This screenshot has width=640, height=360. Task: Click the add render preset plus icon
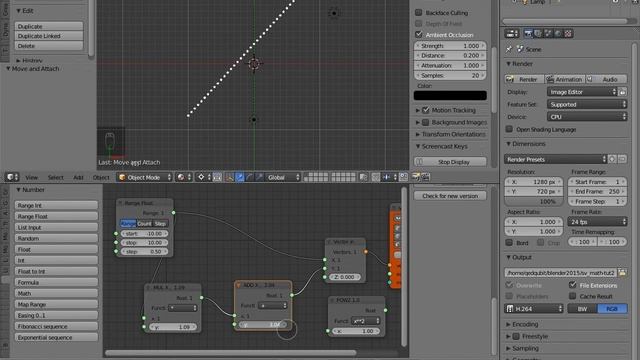[612, 159]
